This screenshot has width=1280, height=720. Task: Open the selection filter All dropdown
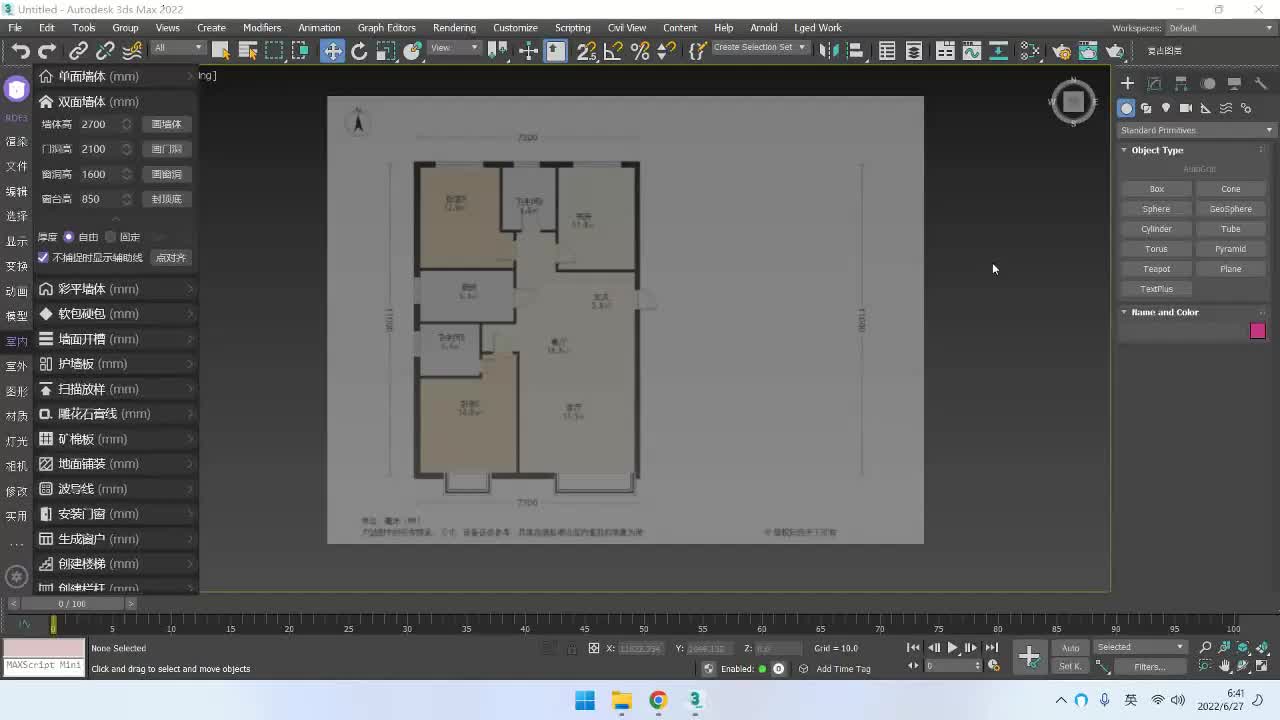coord(178,48)
